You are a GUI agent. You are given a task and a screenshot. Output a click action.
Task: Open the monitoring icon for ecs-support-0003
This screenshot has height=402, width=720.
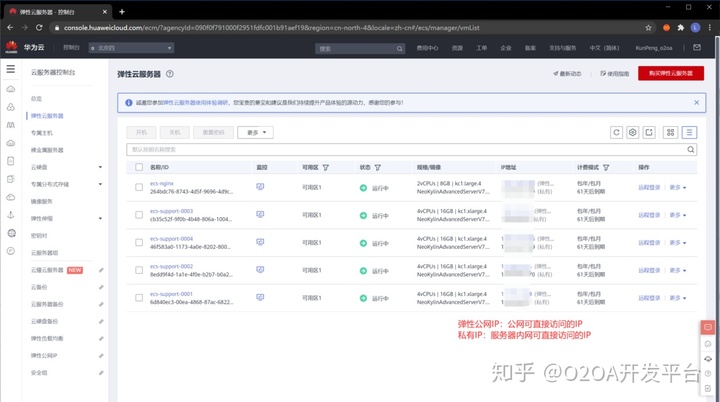(x=260, y=214)
